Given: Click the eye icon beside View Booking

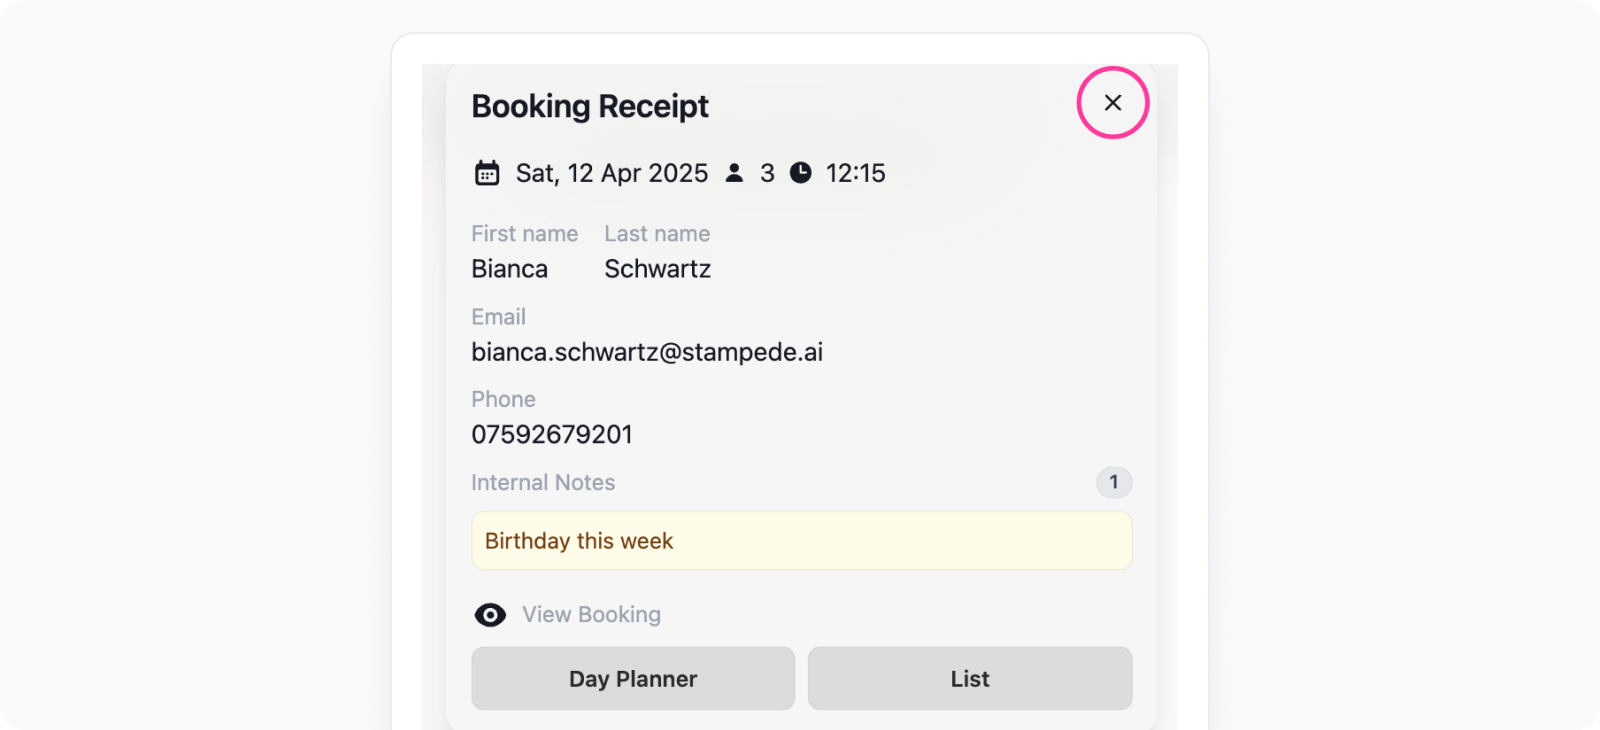Looking at the screenshot, I should pyautogui.click(x=490, y=615).
